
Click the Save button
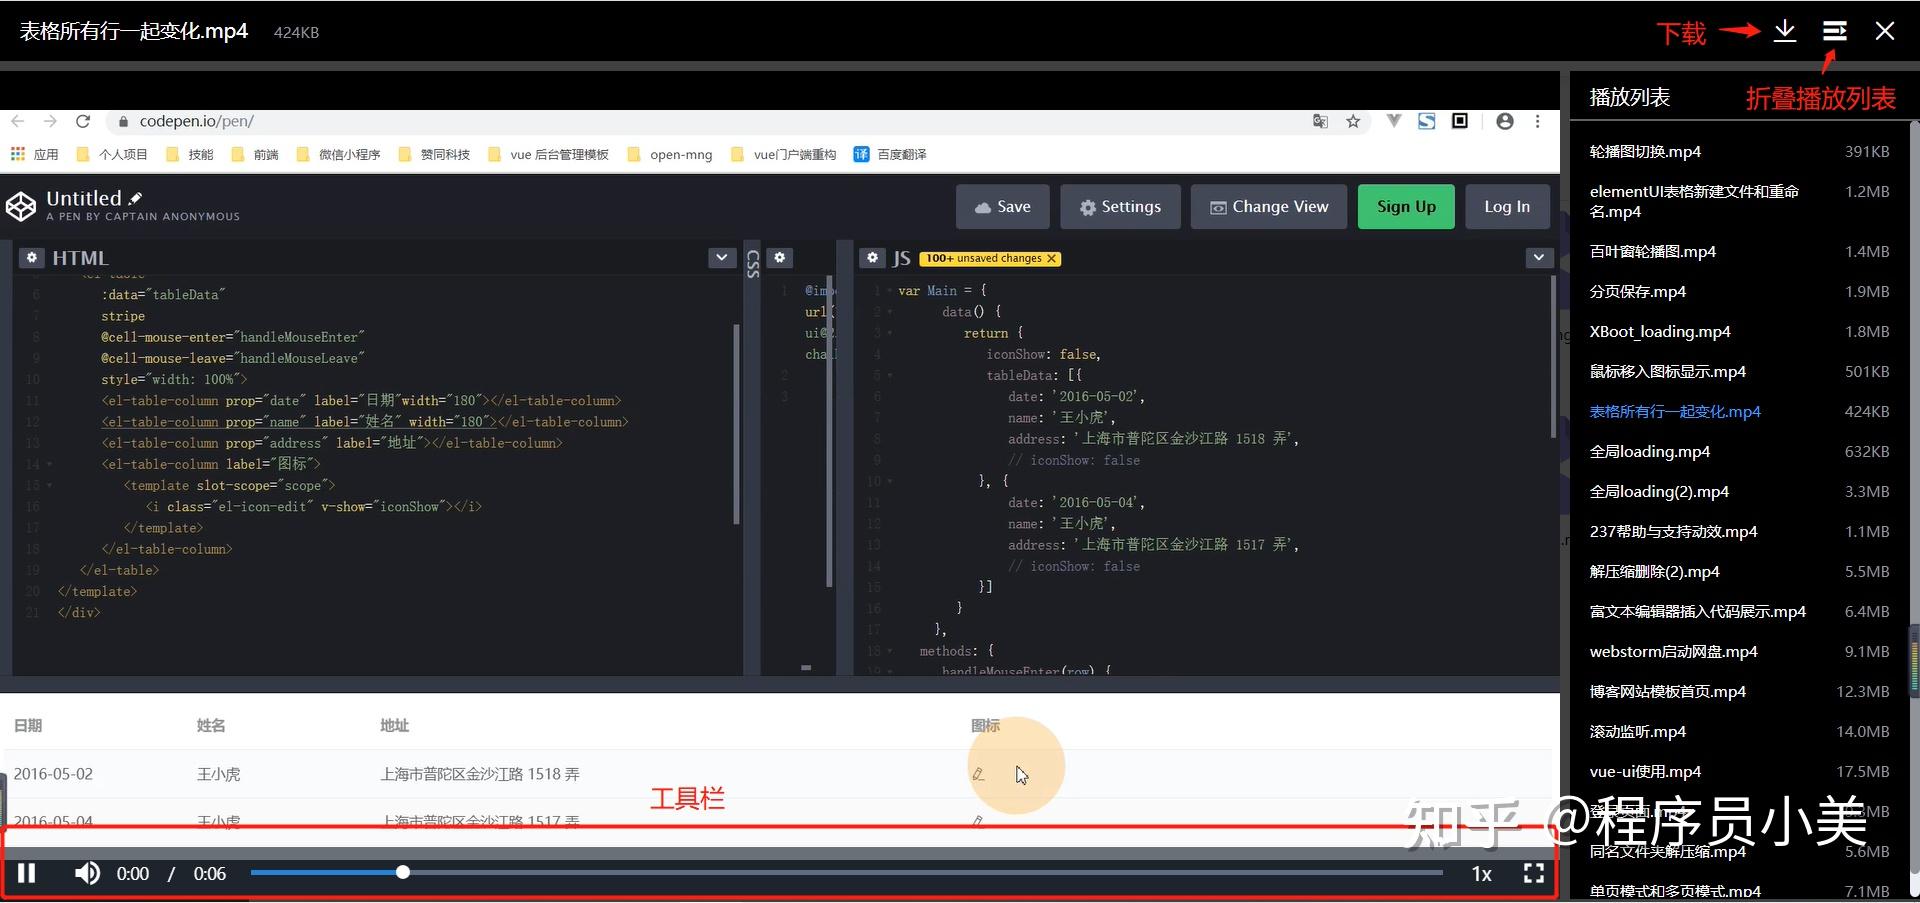1002,206
